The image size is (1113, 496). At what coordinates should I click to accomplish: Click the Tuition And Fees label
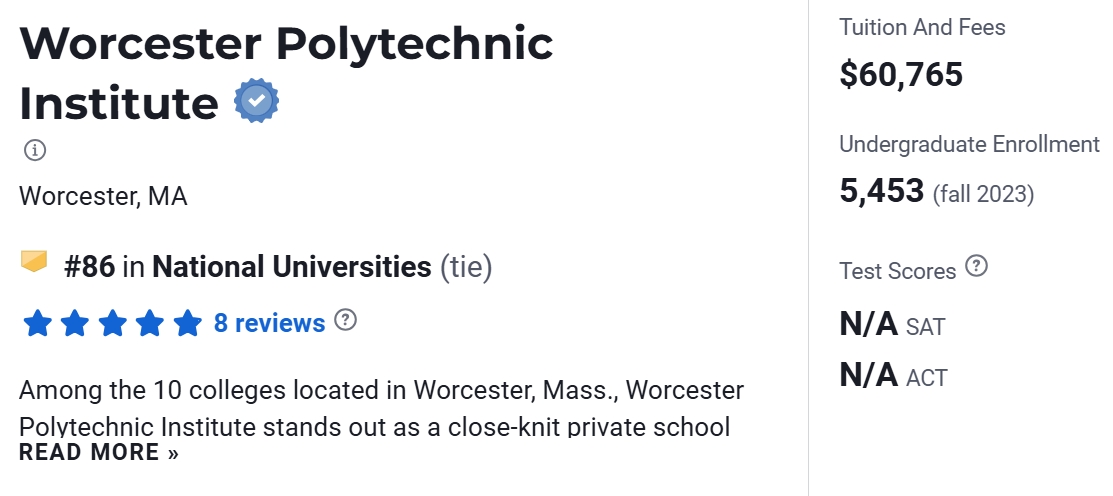(922, 28)
